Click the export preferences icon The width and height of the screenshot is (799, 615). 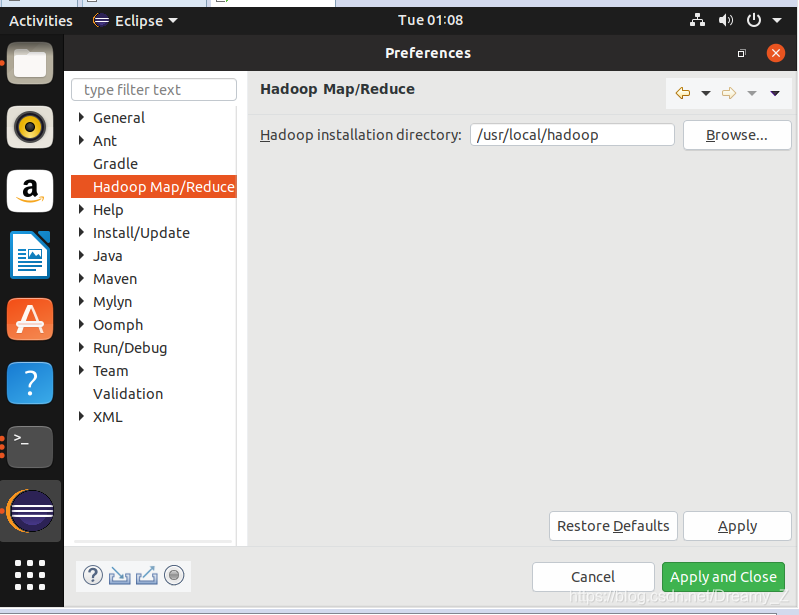point(147,576)
